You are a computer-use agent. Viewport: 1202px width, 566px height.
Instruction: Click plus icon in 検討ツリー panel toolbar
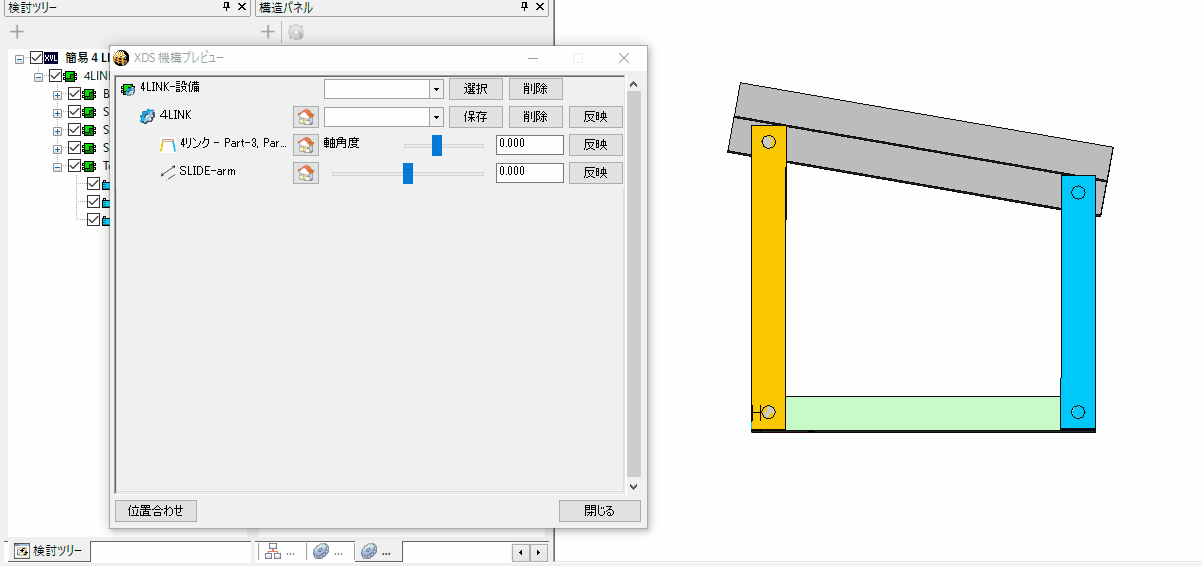(x=17, y=32)
